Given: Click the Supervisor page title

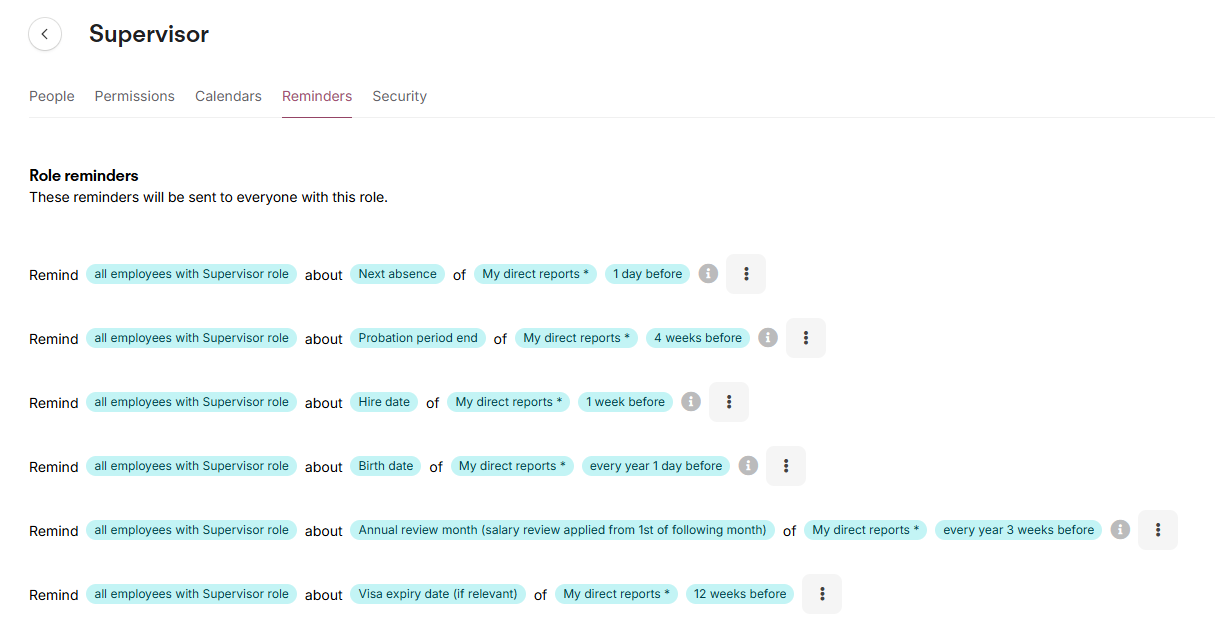Looking at the screenshot, I should click(149, 34).
